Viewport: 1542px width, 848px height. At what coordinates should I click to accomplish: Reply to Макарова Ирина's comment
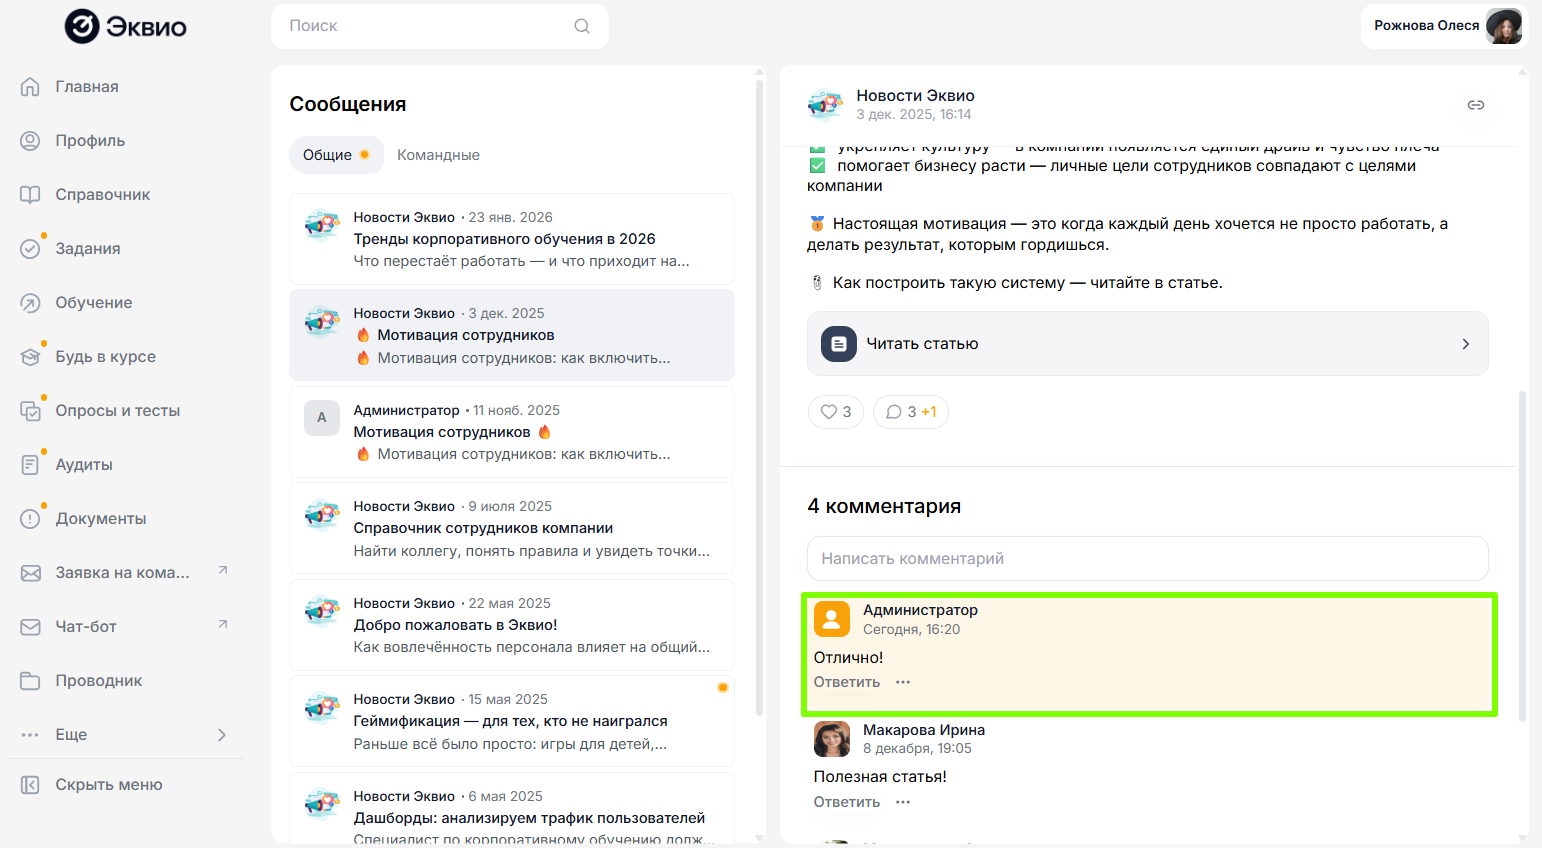[x=847, y=802]
